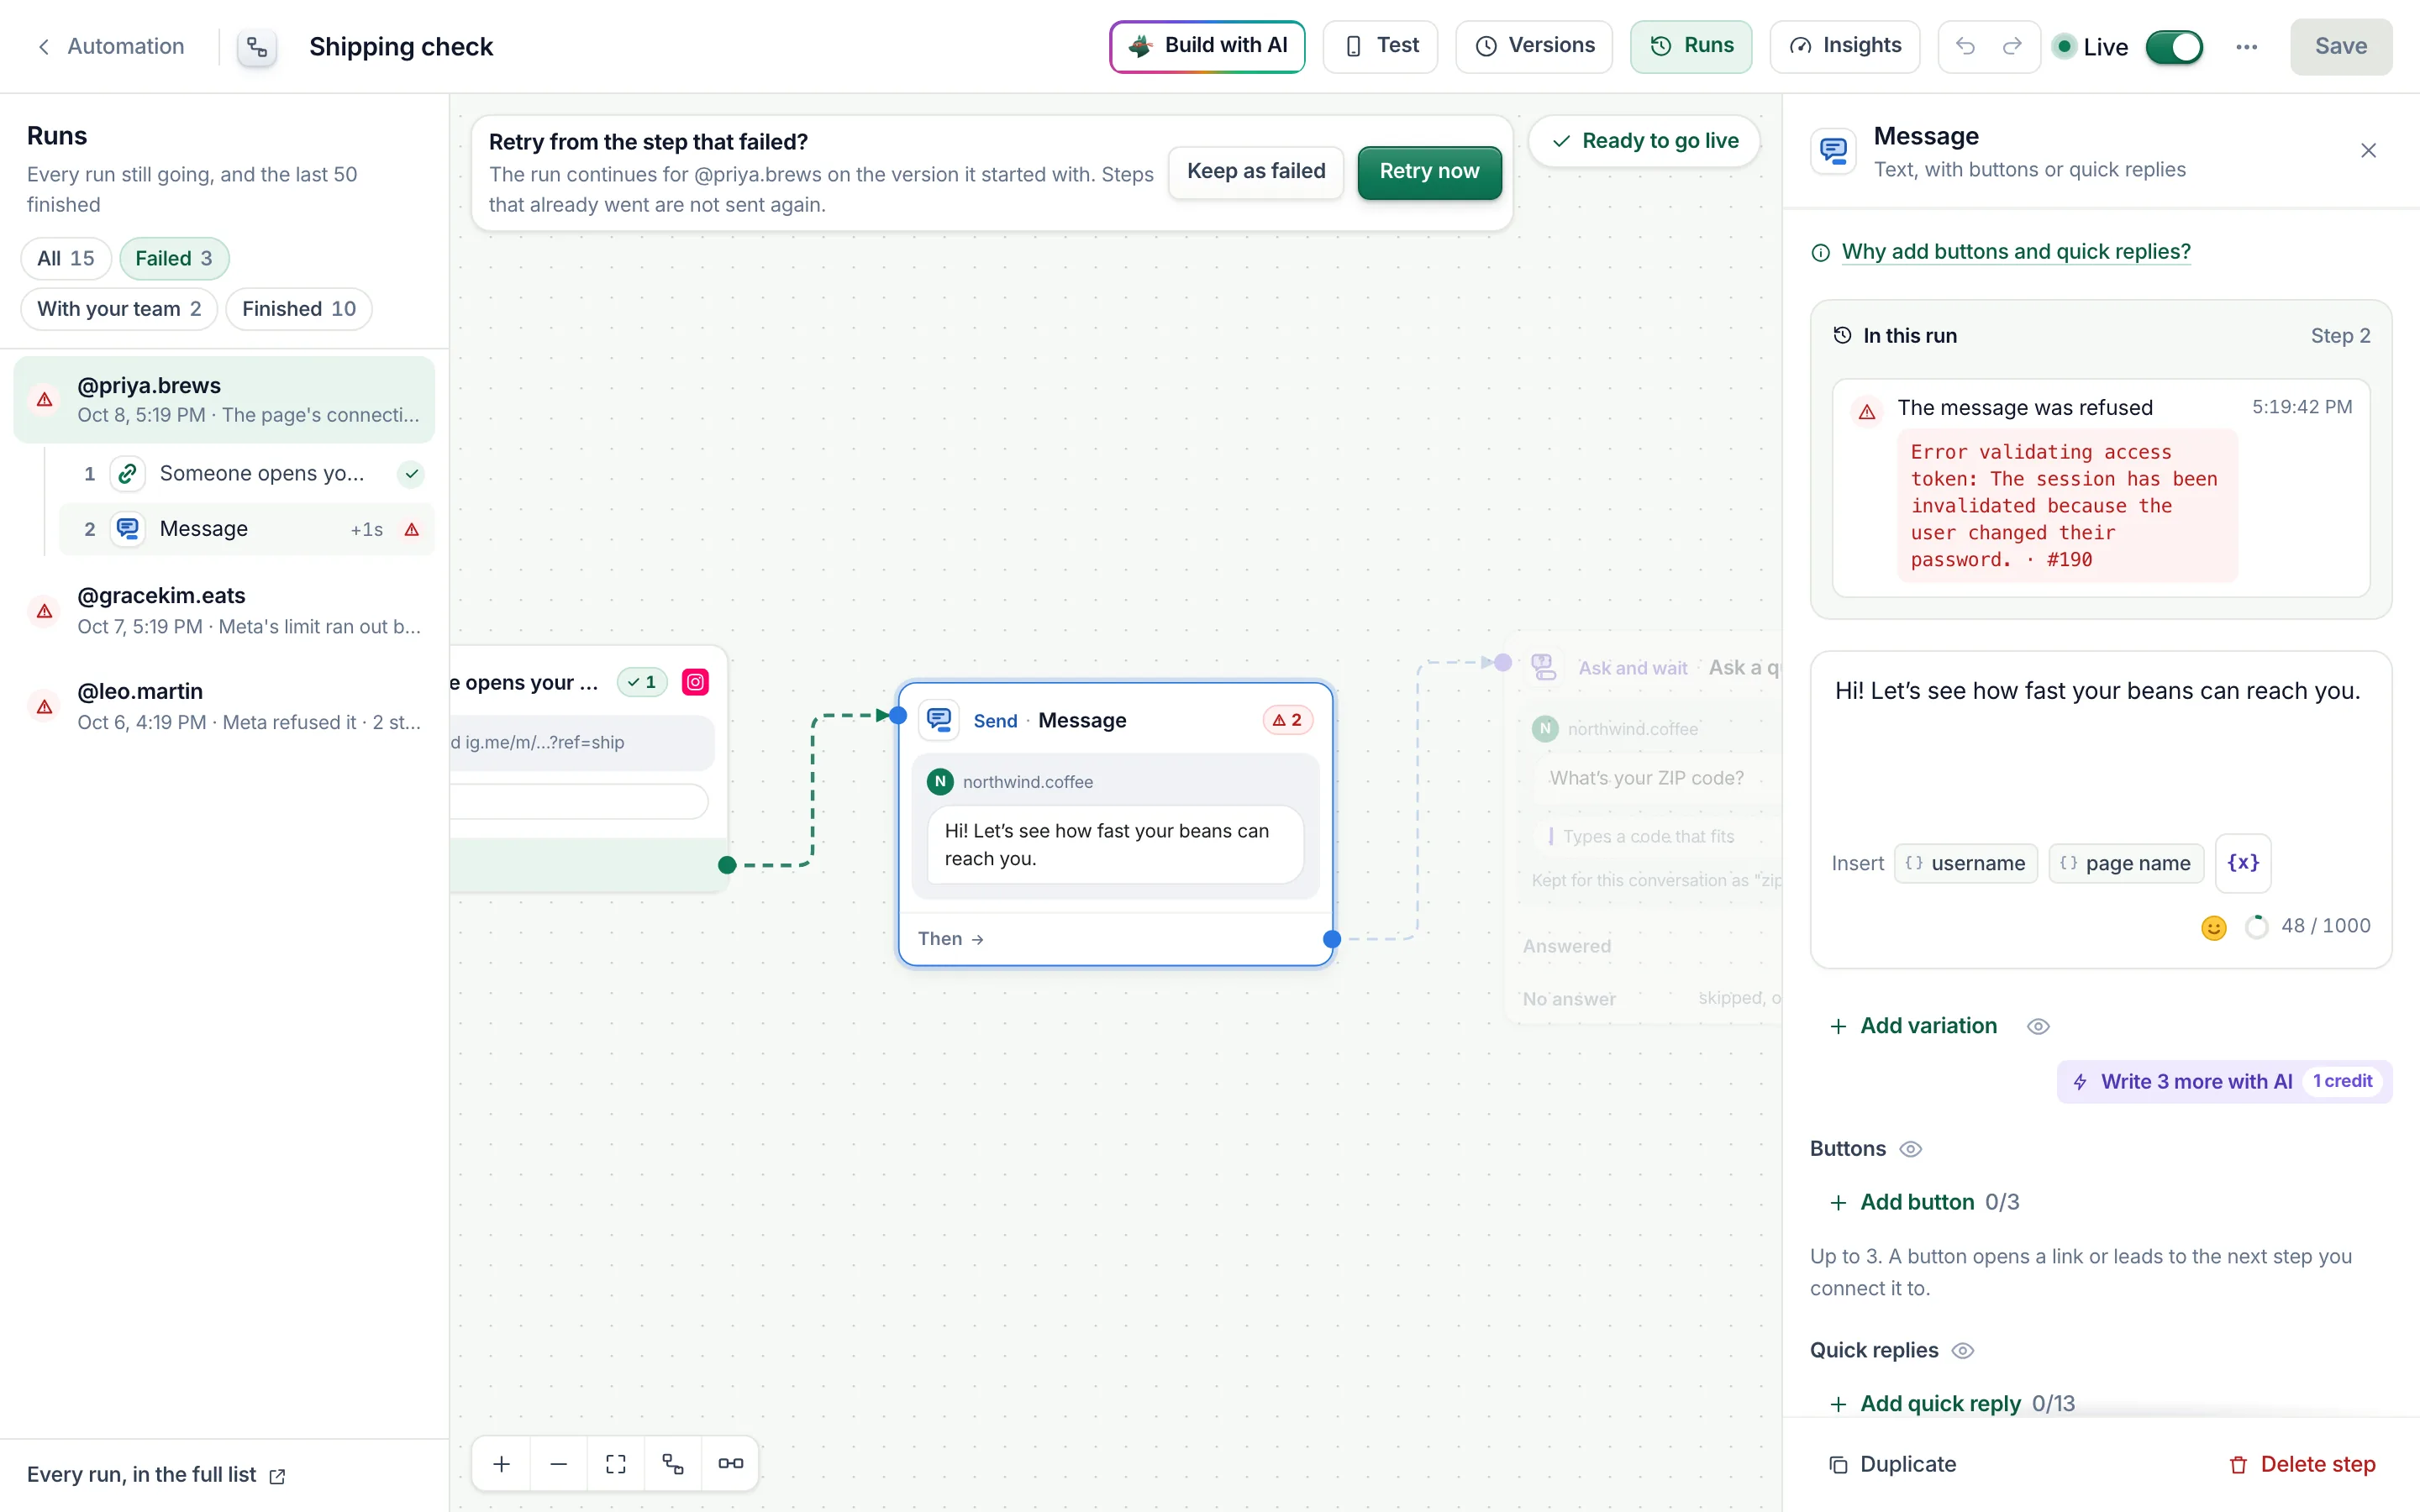Click the Instagram icon on trigger node

[x=695, y=682]
